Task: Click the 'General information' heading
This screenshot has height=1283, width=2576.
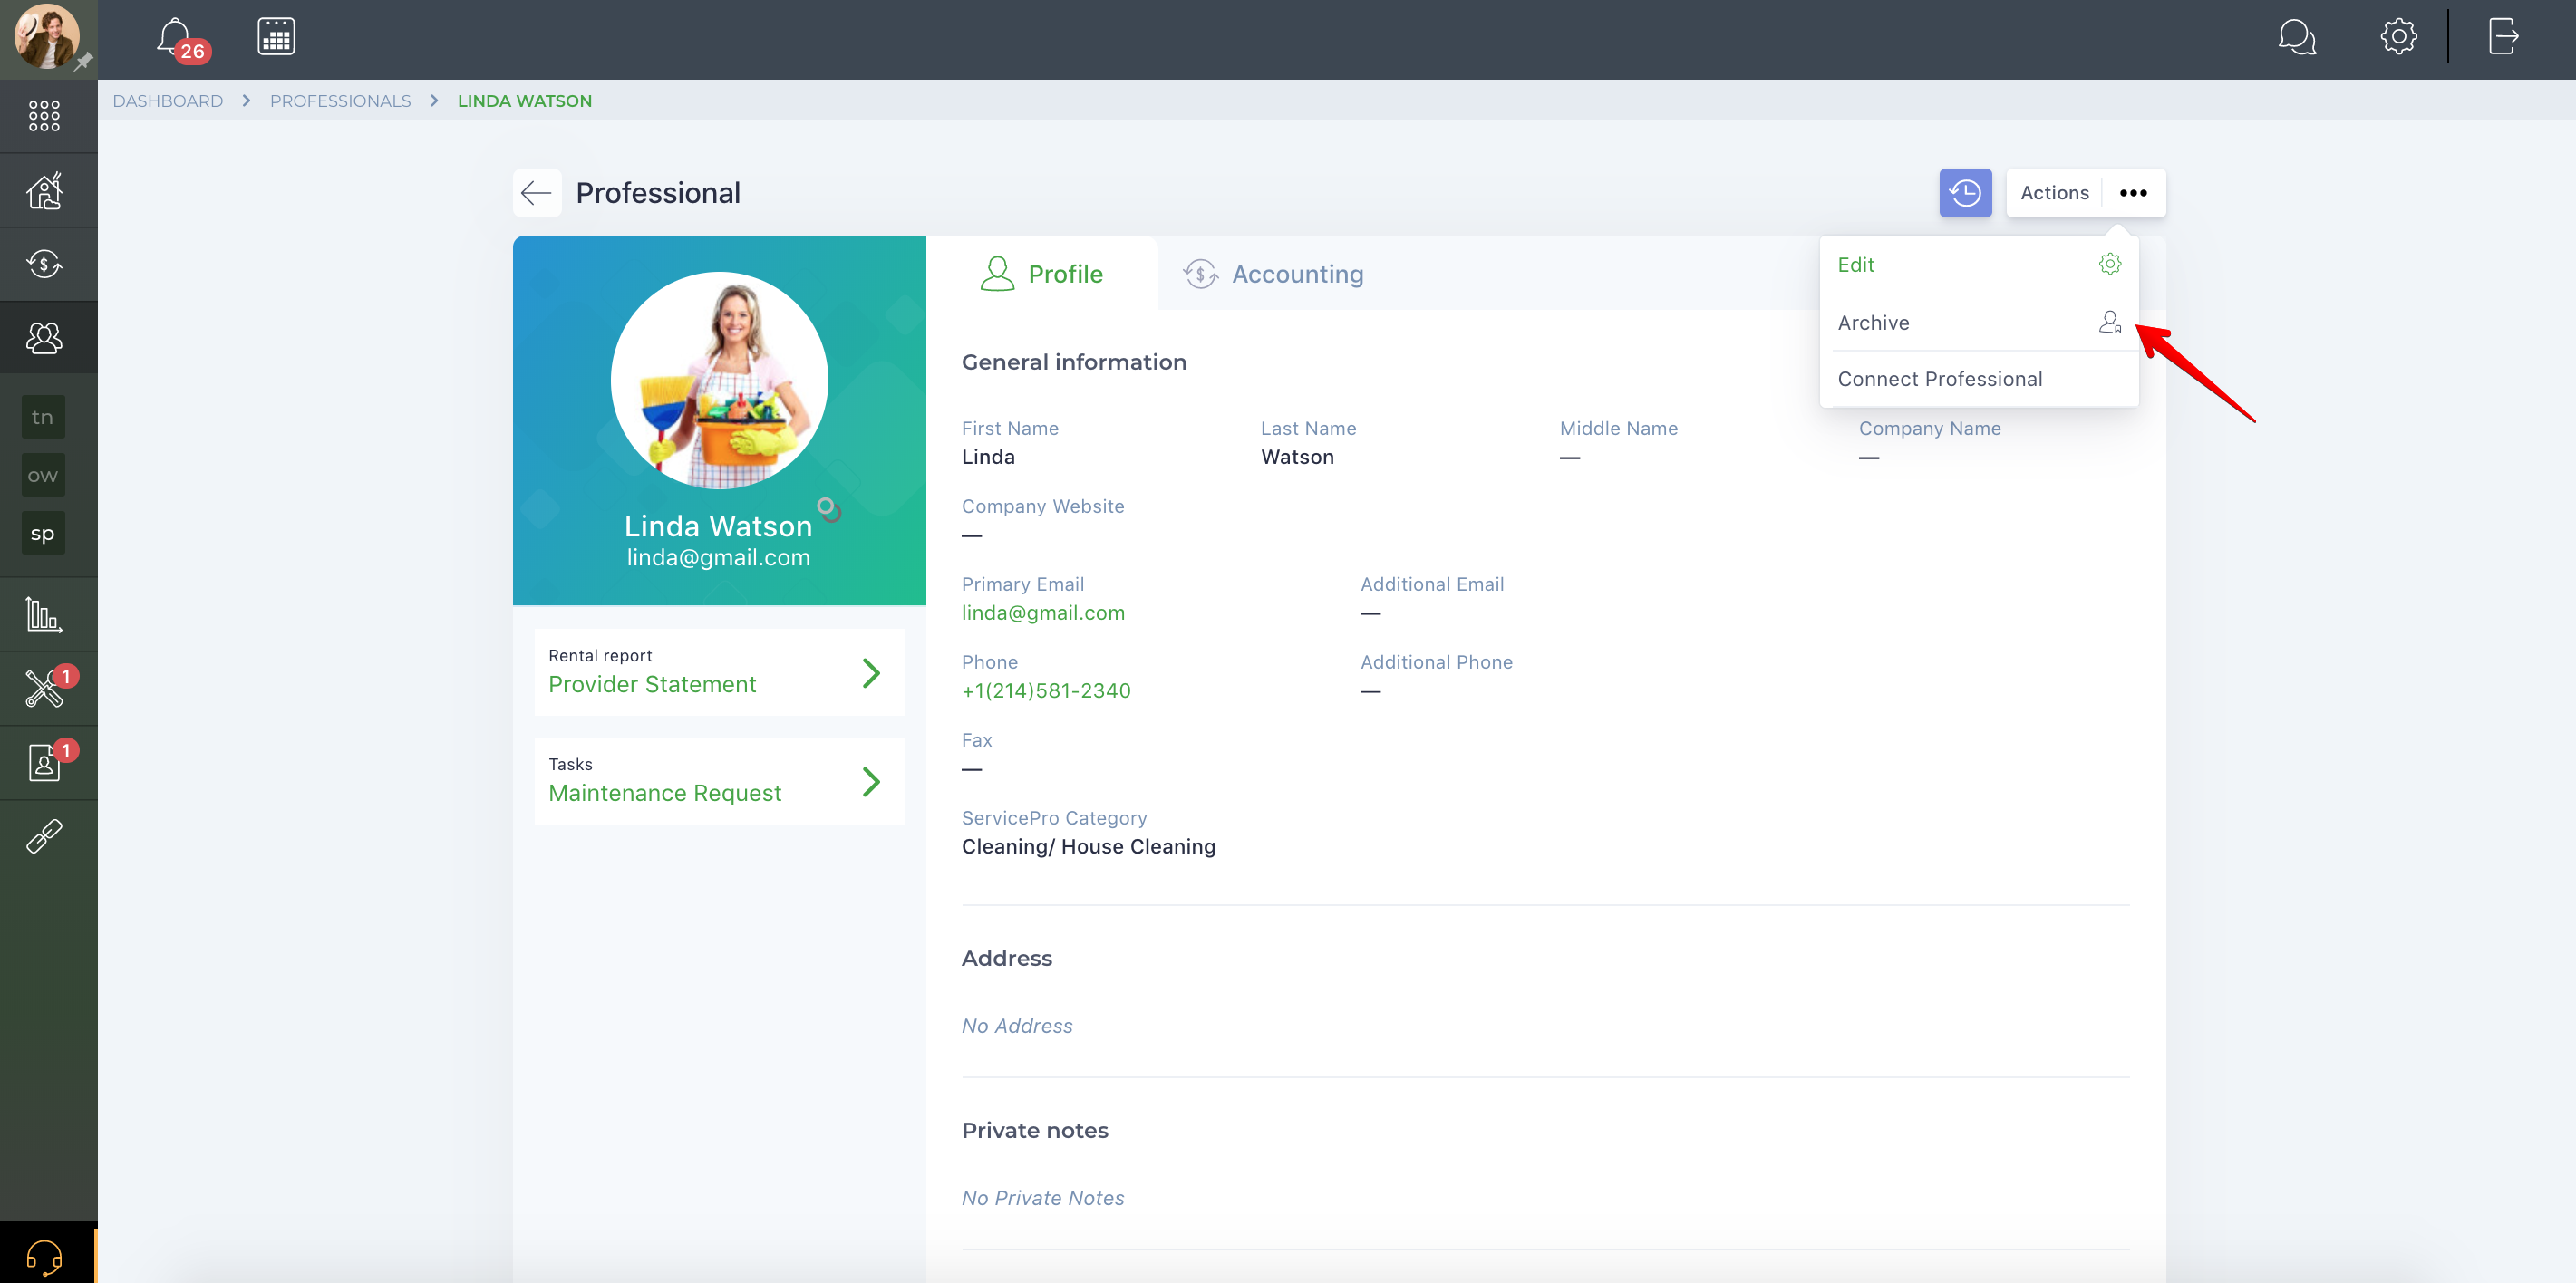Action: (x=1074, y=362)
